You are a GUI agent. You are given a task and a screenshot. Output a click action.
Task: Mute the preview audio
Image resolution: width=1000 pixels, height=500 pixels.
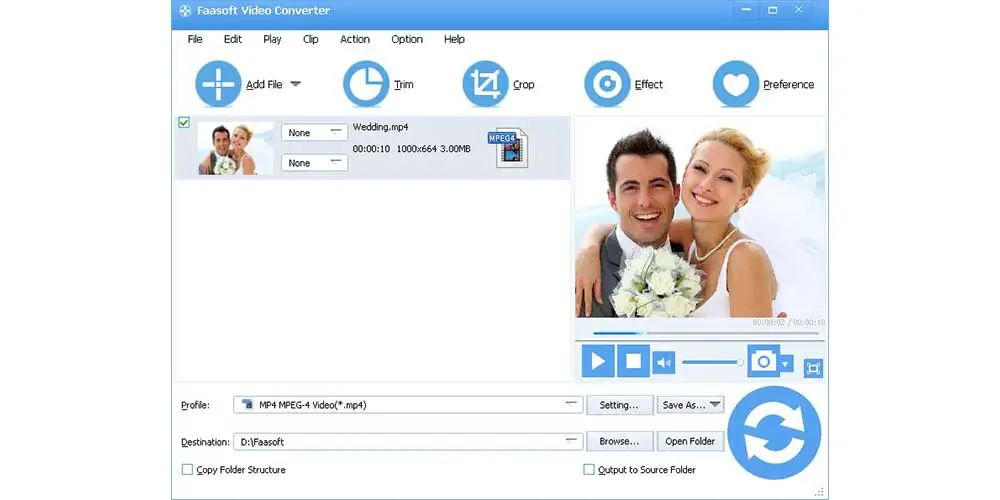pos(664,363)
